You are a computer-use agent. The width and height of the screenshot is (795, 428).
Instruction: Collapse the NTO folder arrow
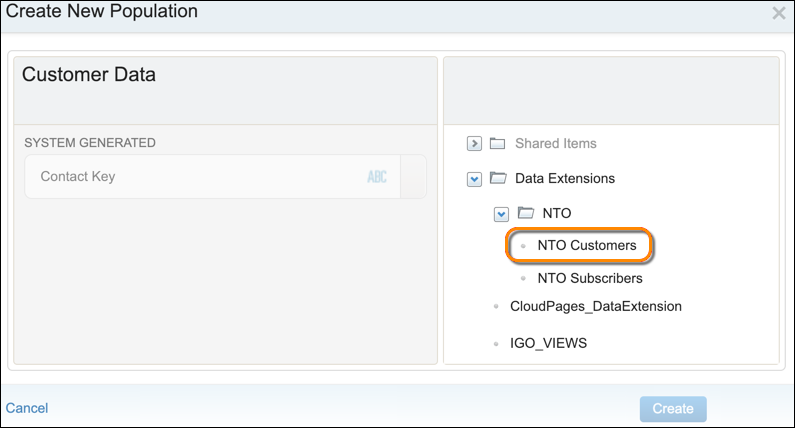[x=501, y=214]
